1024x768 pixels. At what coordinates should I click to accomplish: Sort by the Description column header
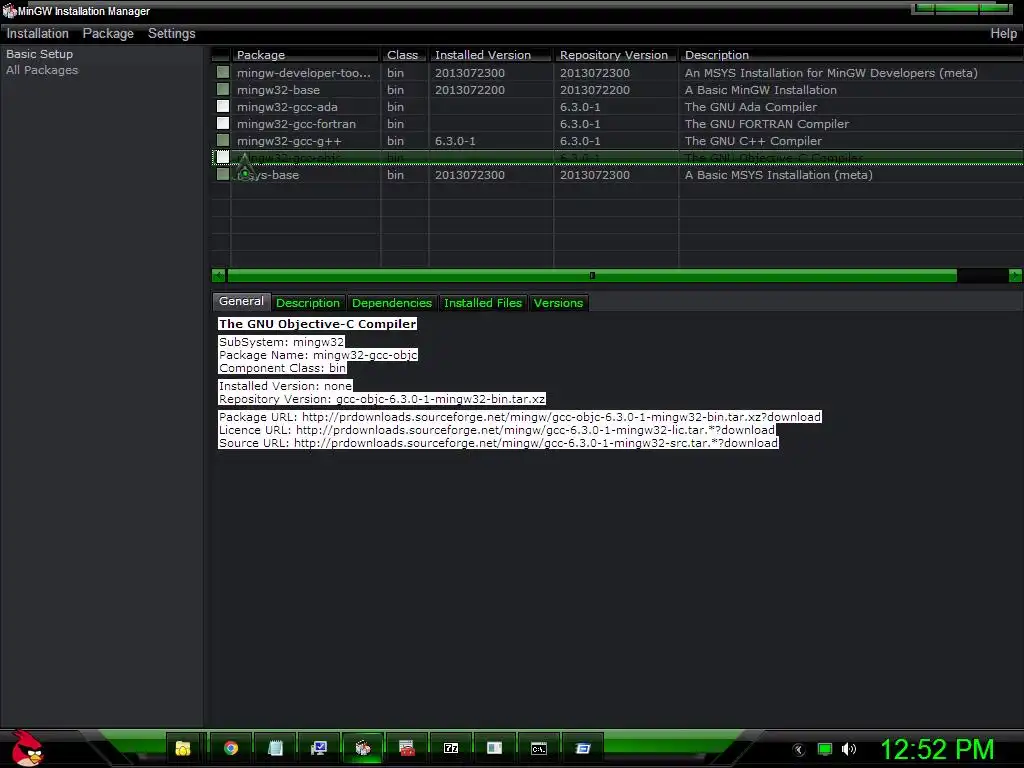(850, 55)
